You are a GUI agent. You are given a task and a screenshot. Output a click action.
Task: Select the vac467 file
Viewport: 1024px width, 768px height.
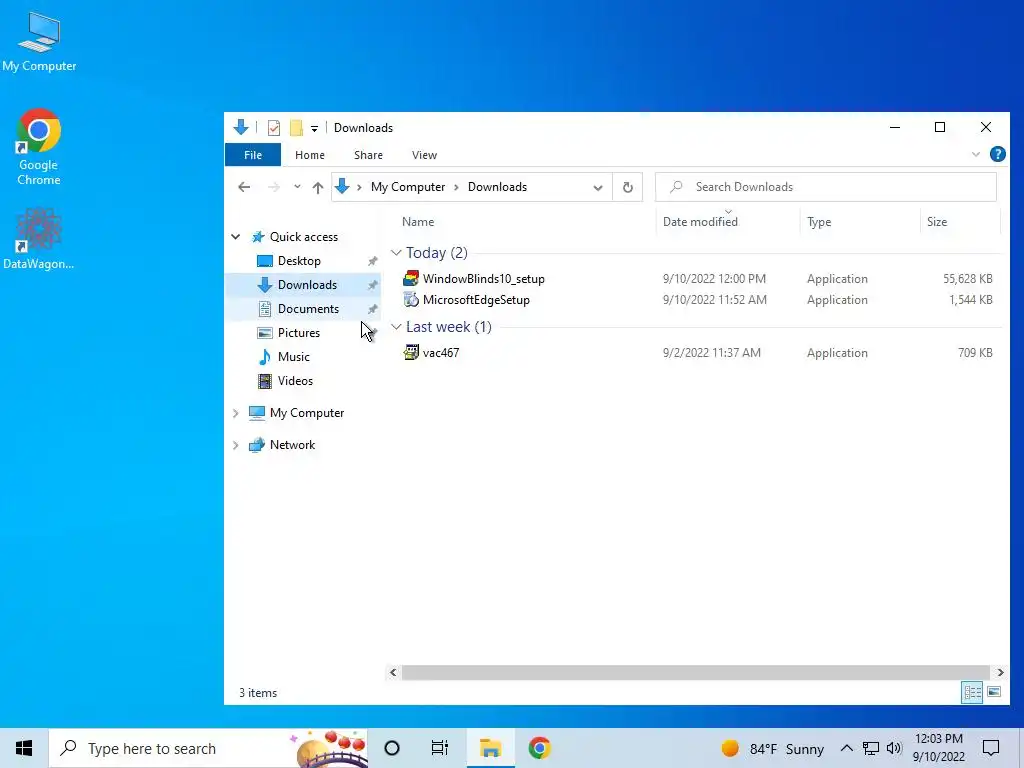pyautogui.click(x=441, y=353)
